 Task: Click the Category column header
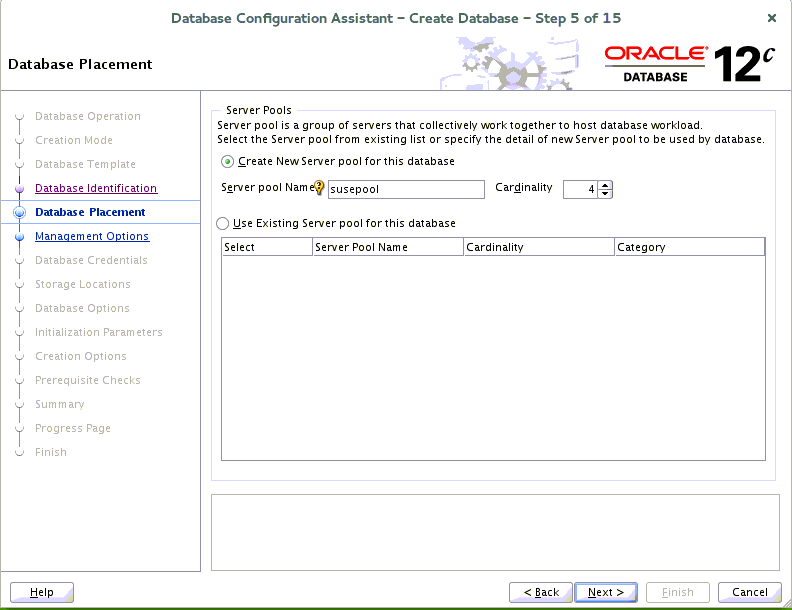tap(689, 247)
